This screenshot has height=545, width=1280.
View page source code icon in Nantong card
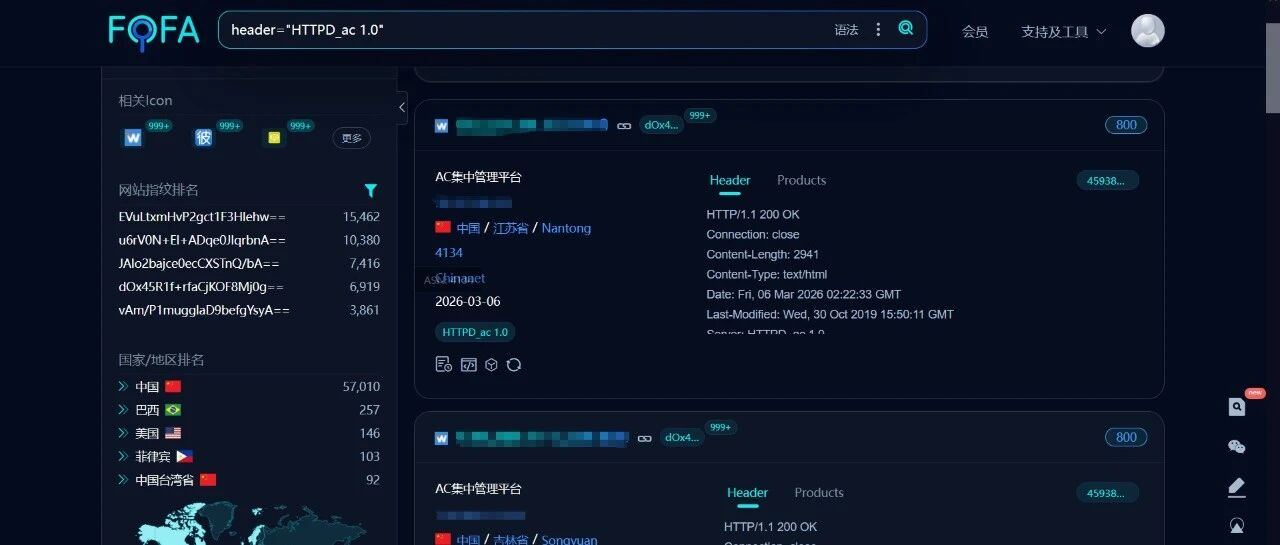tap(468, 365)
